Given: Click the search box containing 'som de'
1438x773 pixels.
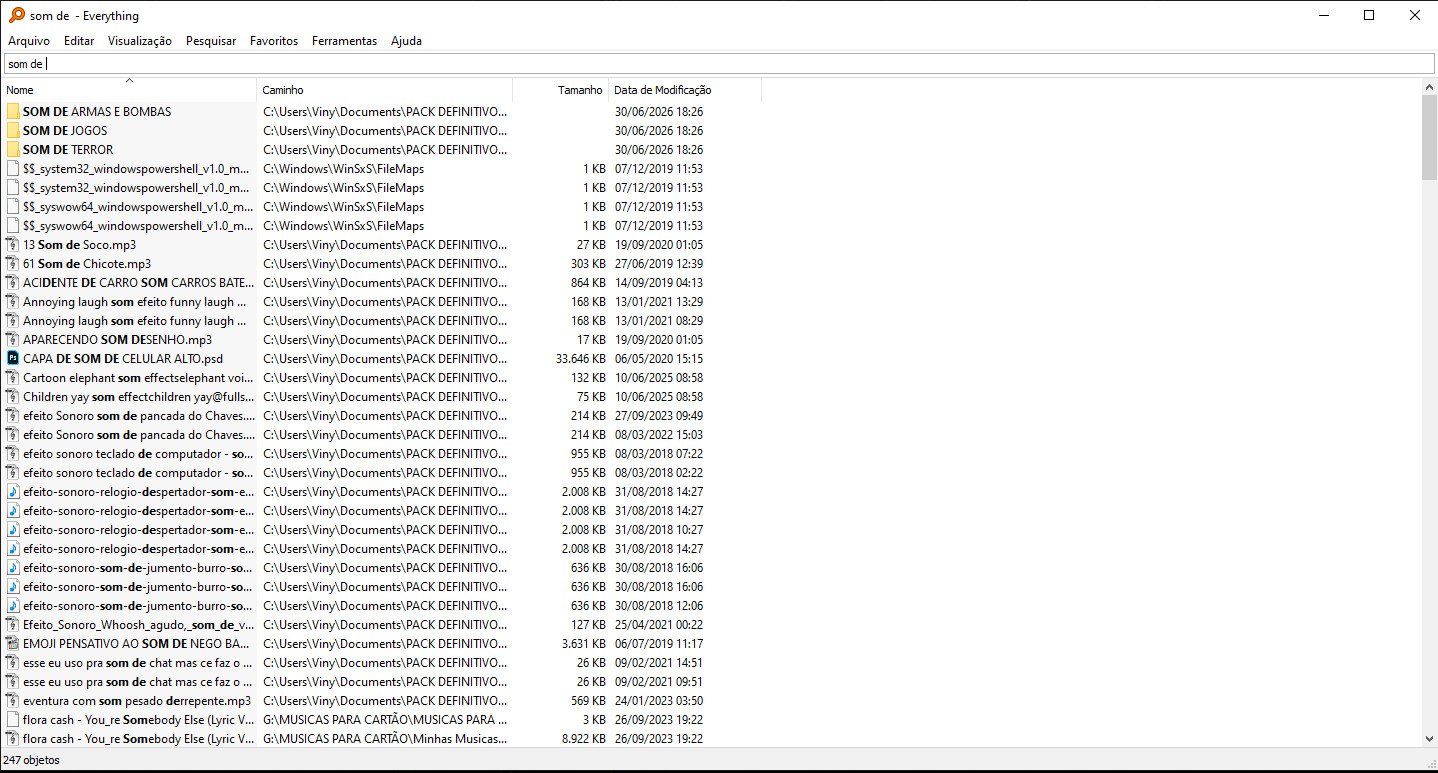Looking at the screenshot, I should [718, 64].
